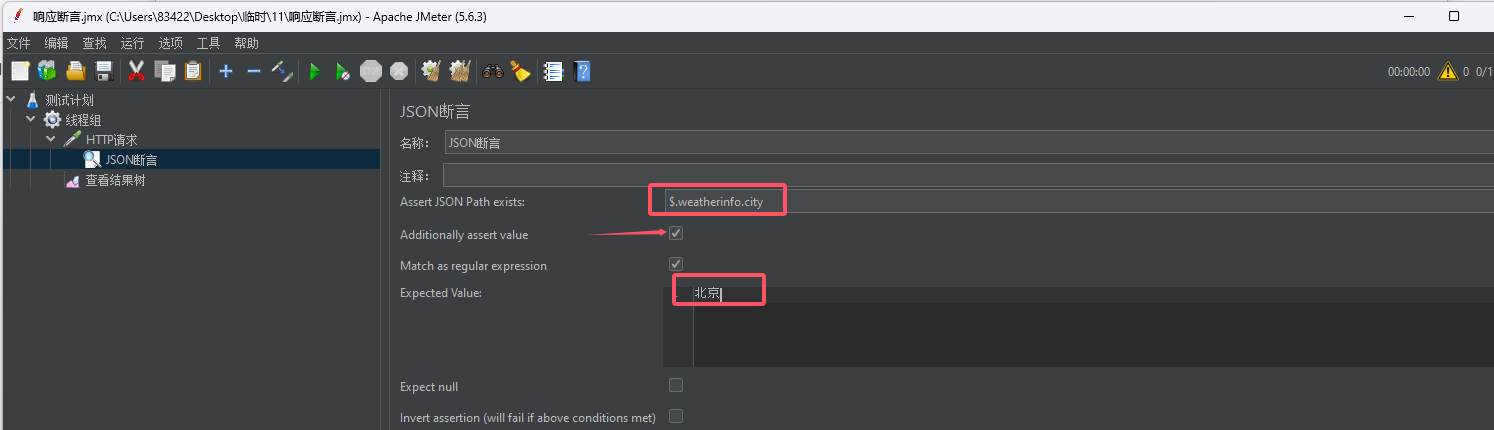The image size is (1494, 430).
Task: Click the Cut (scissors) icon
Action: click(137, 71)
